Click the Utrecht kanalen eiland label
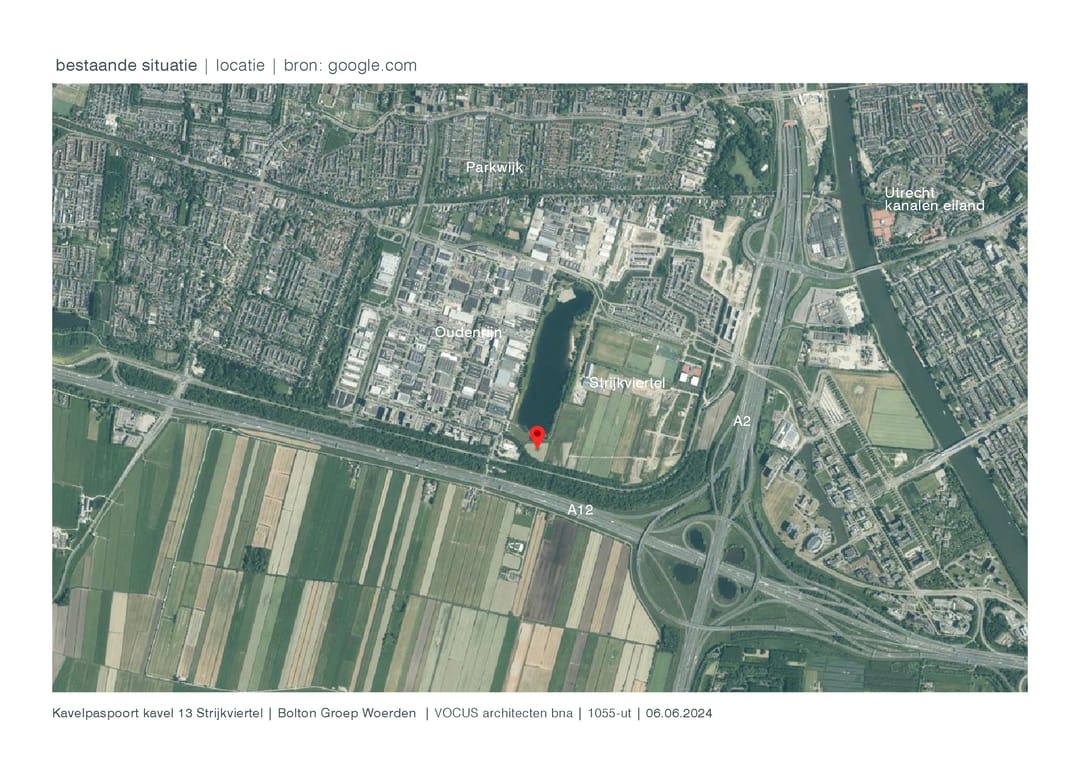Screen dimensions: 1080x763 [934, 200]
